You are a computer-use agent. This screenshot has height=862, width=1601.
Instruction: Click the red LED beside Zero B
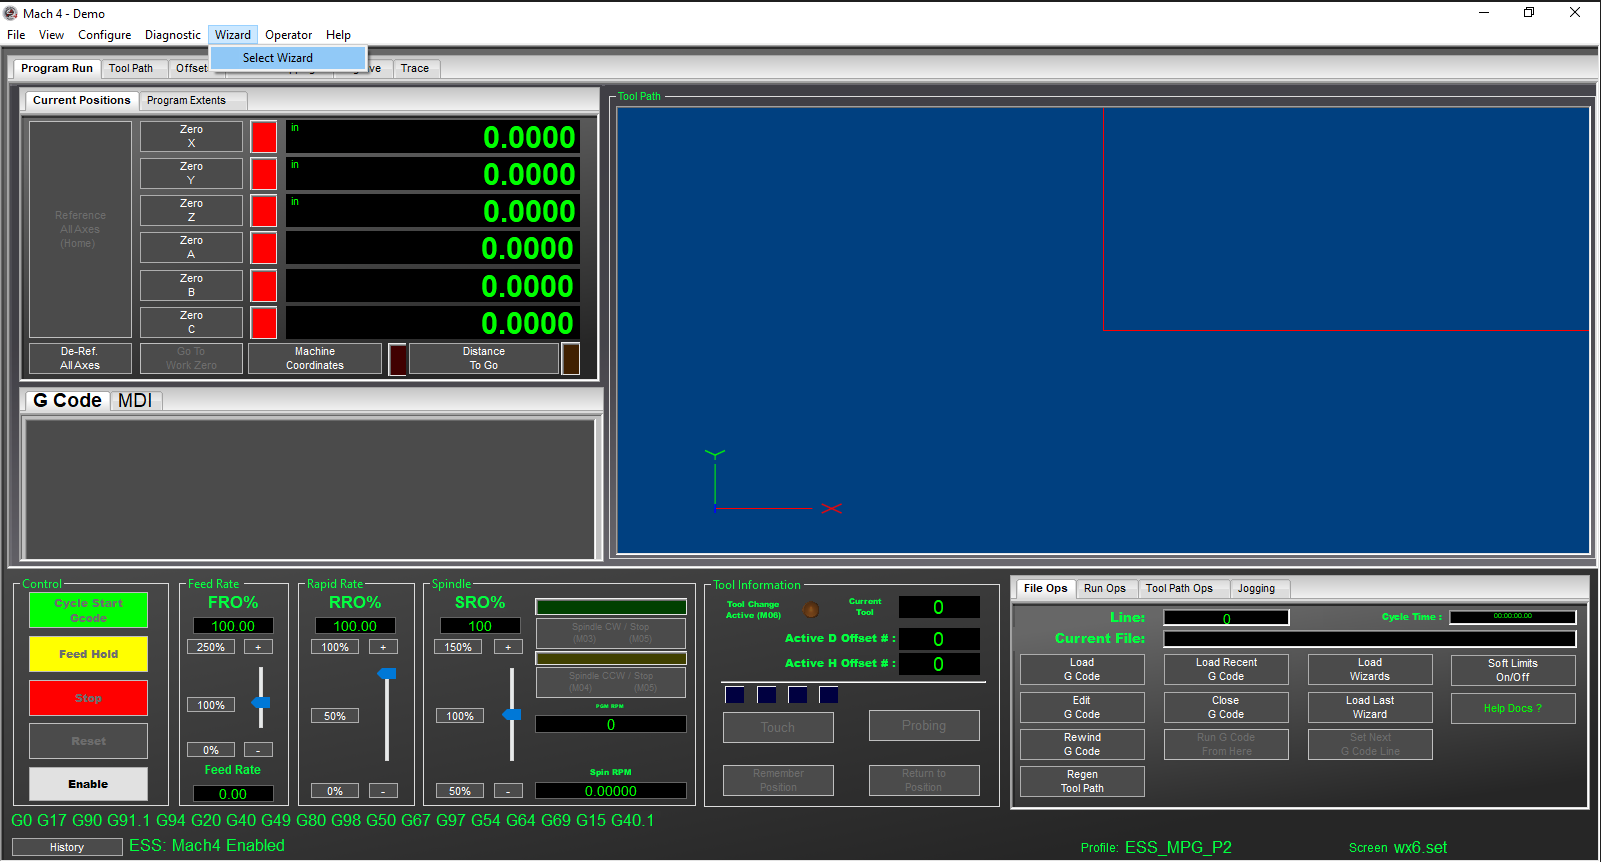coord(264,286)
